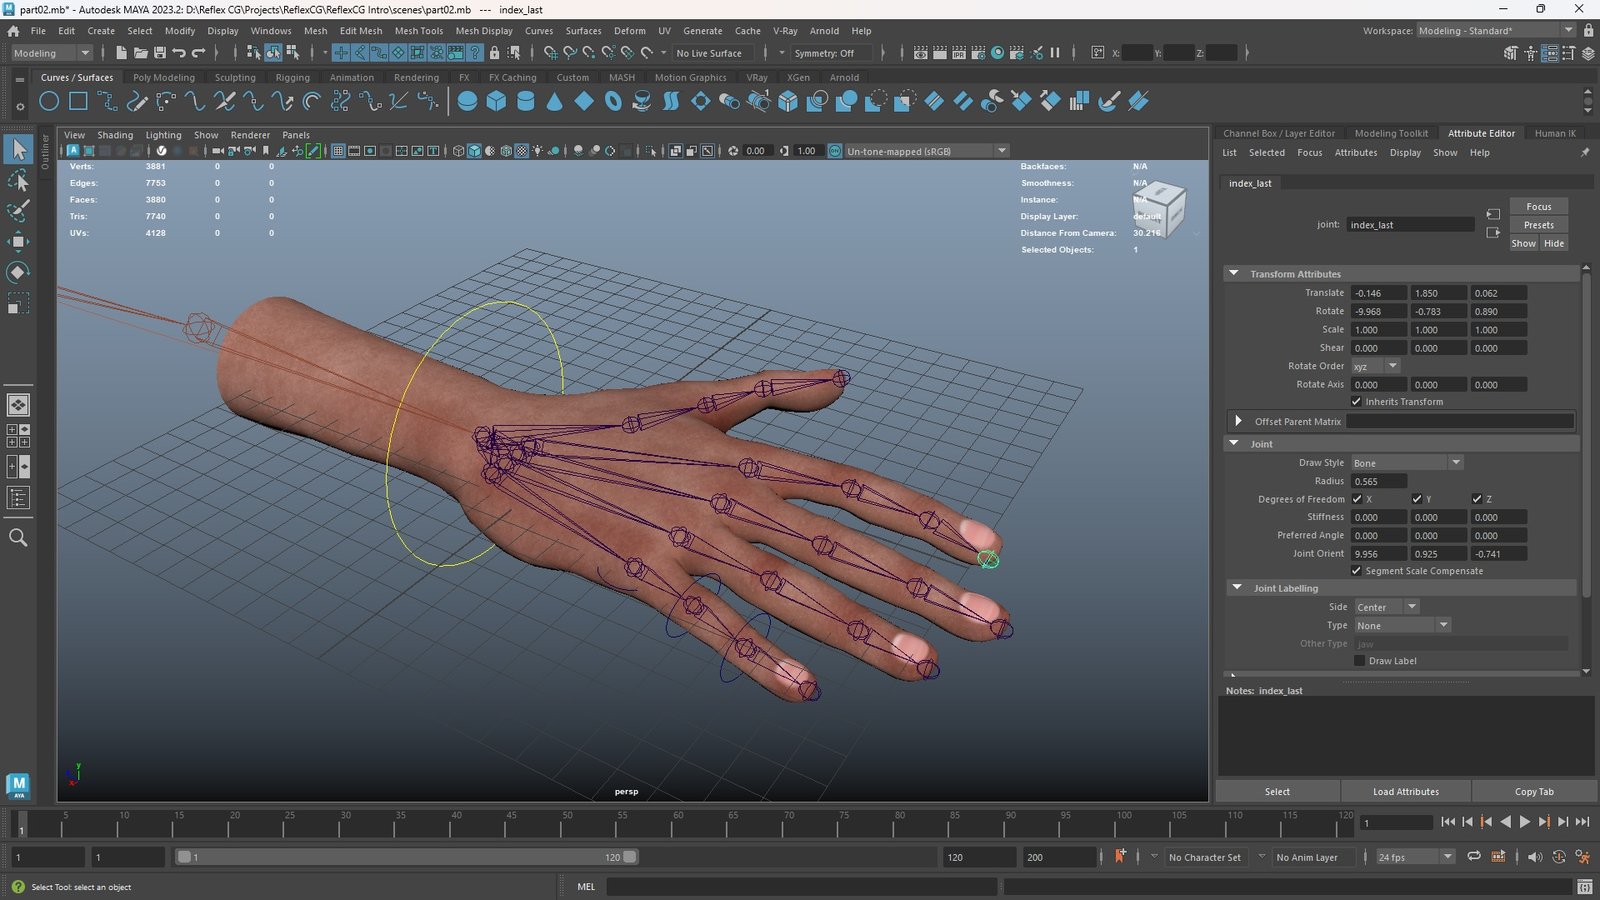Click the Load Attributes button
The height and width of the screenshot is (900, 1600).
click(1405, 792)
